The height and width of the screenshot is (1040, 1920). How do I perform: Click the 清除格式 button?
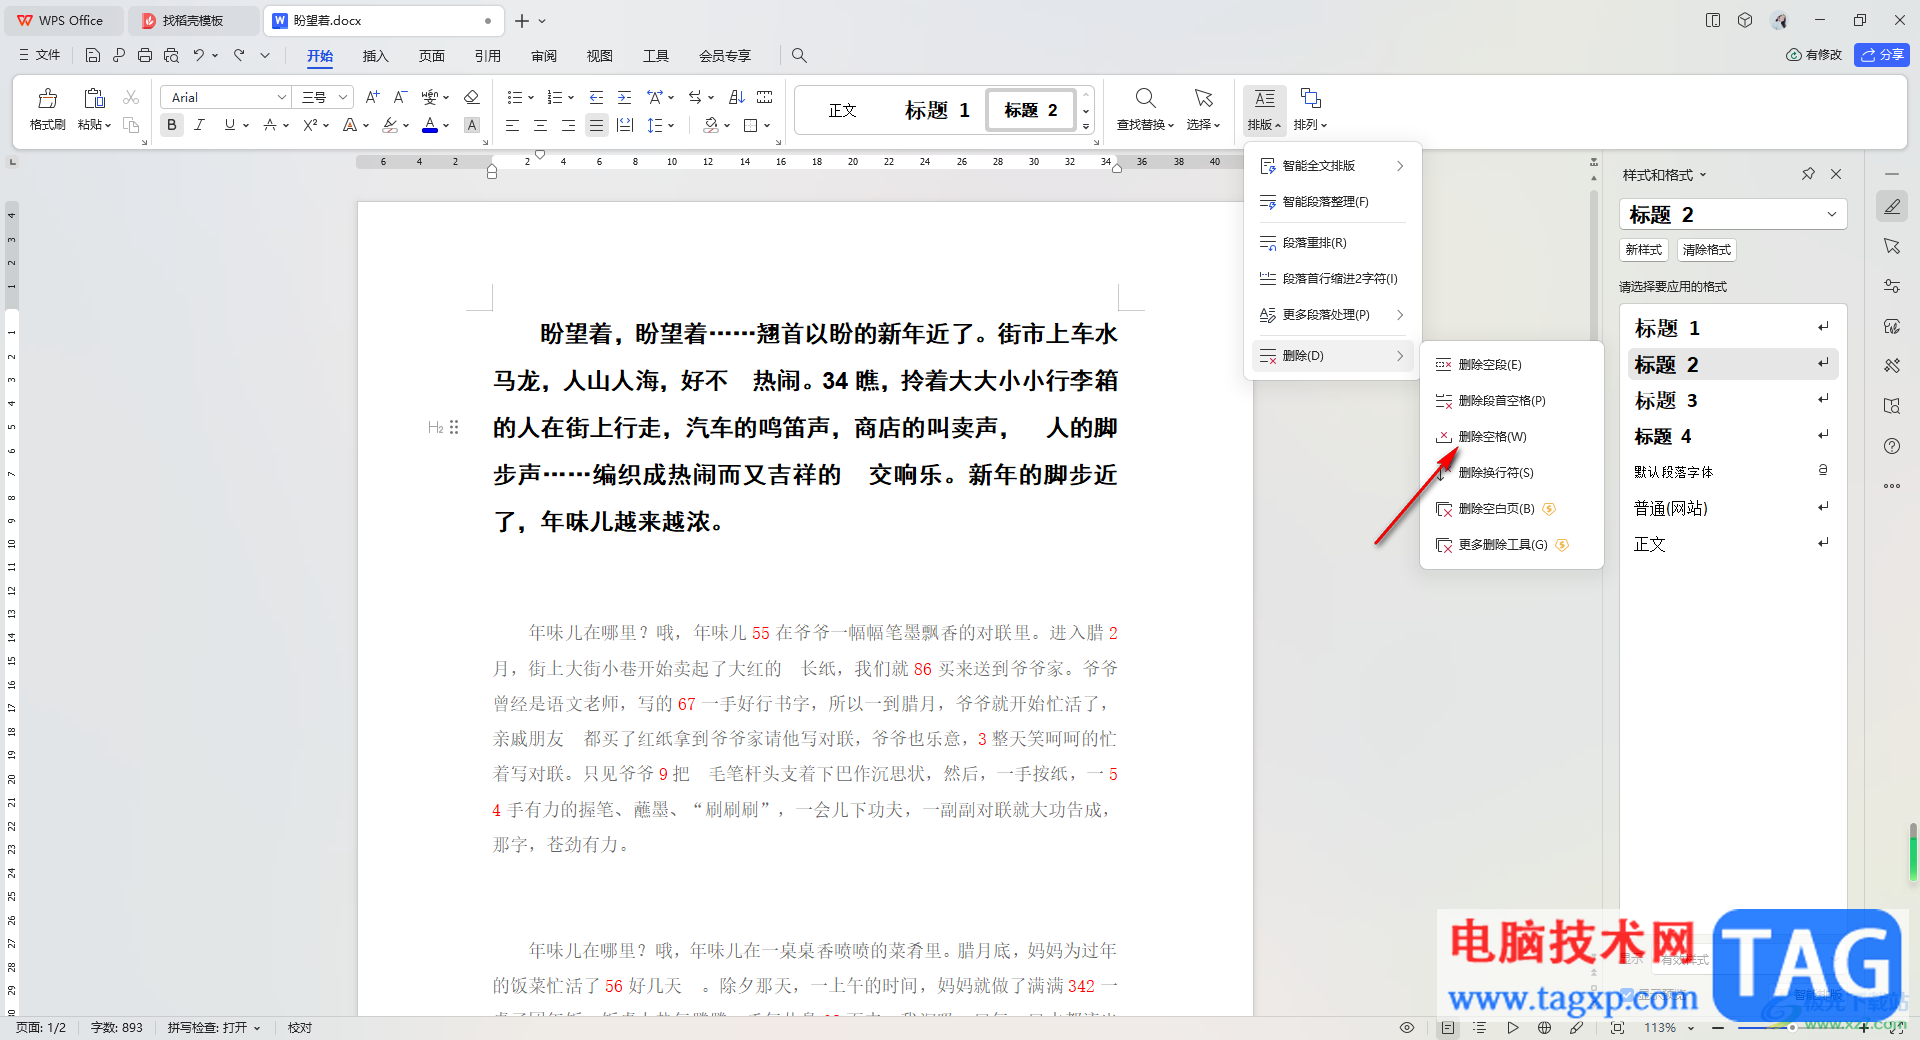point(1706,250)
